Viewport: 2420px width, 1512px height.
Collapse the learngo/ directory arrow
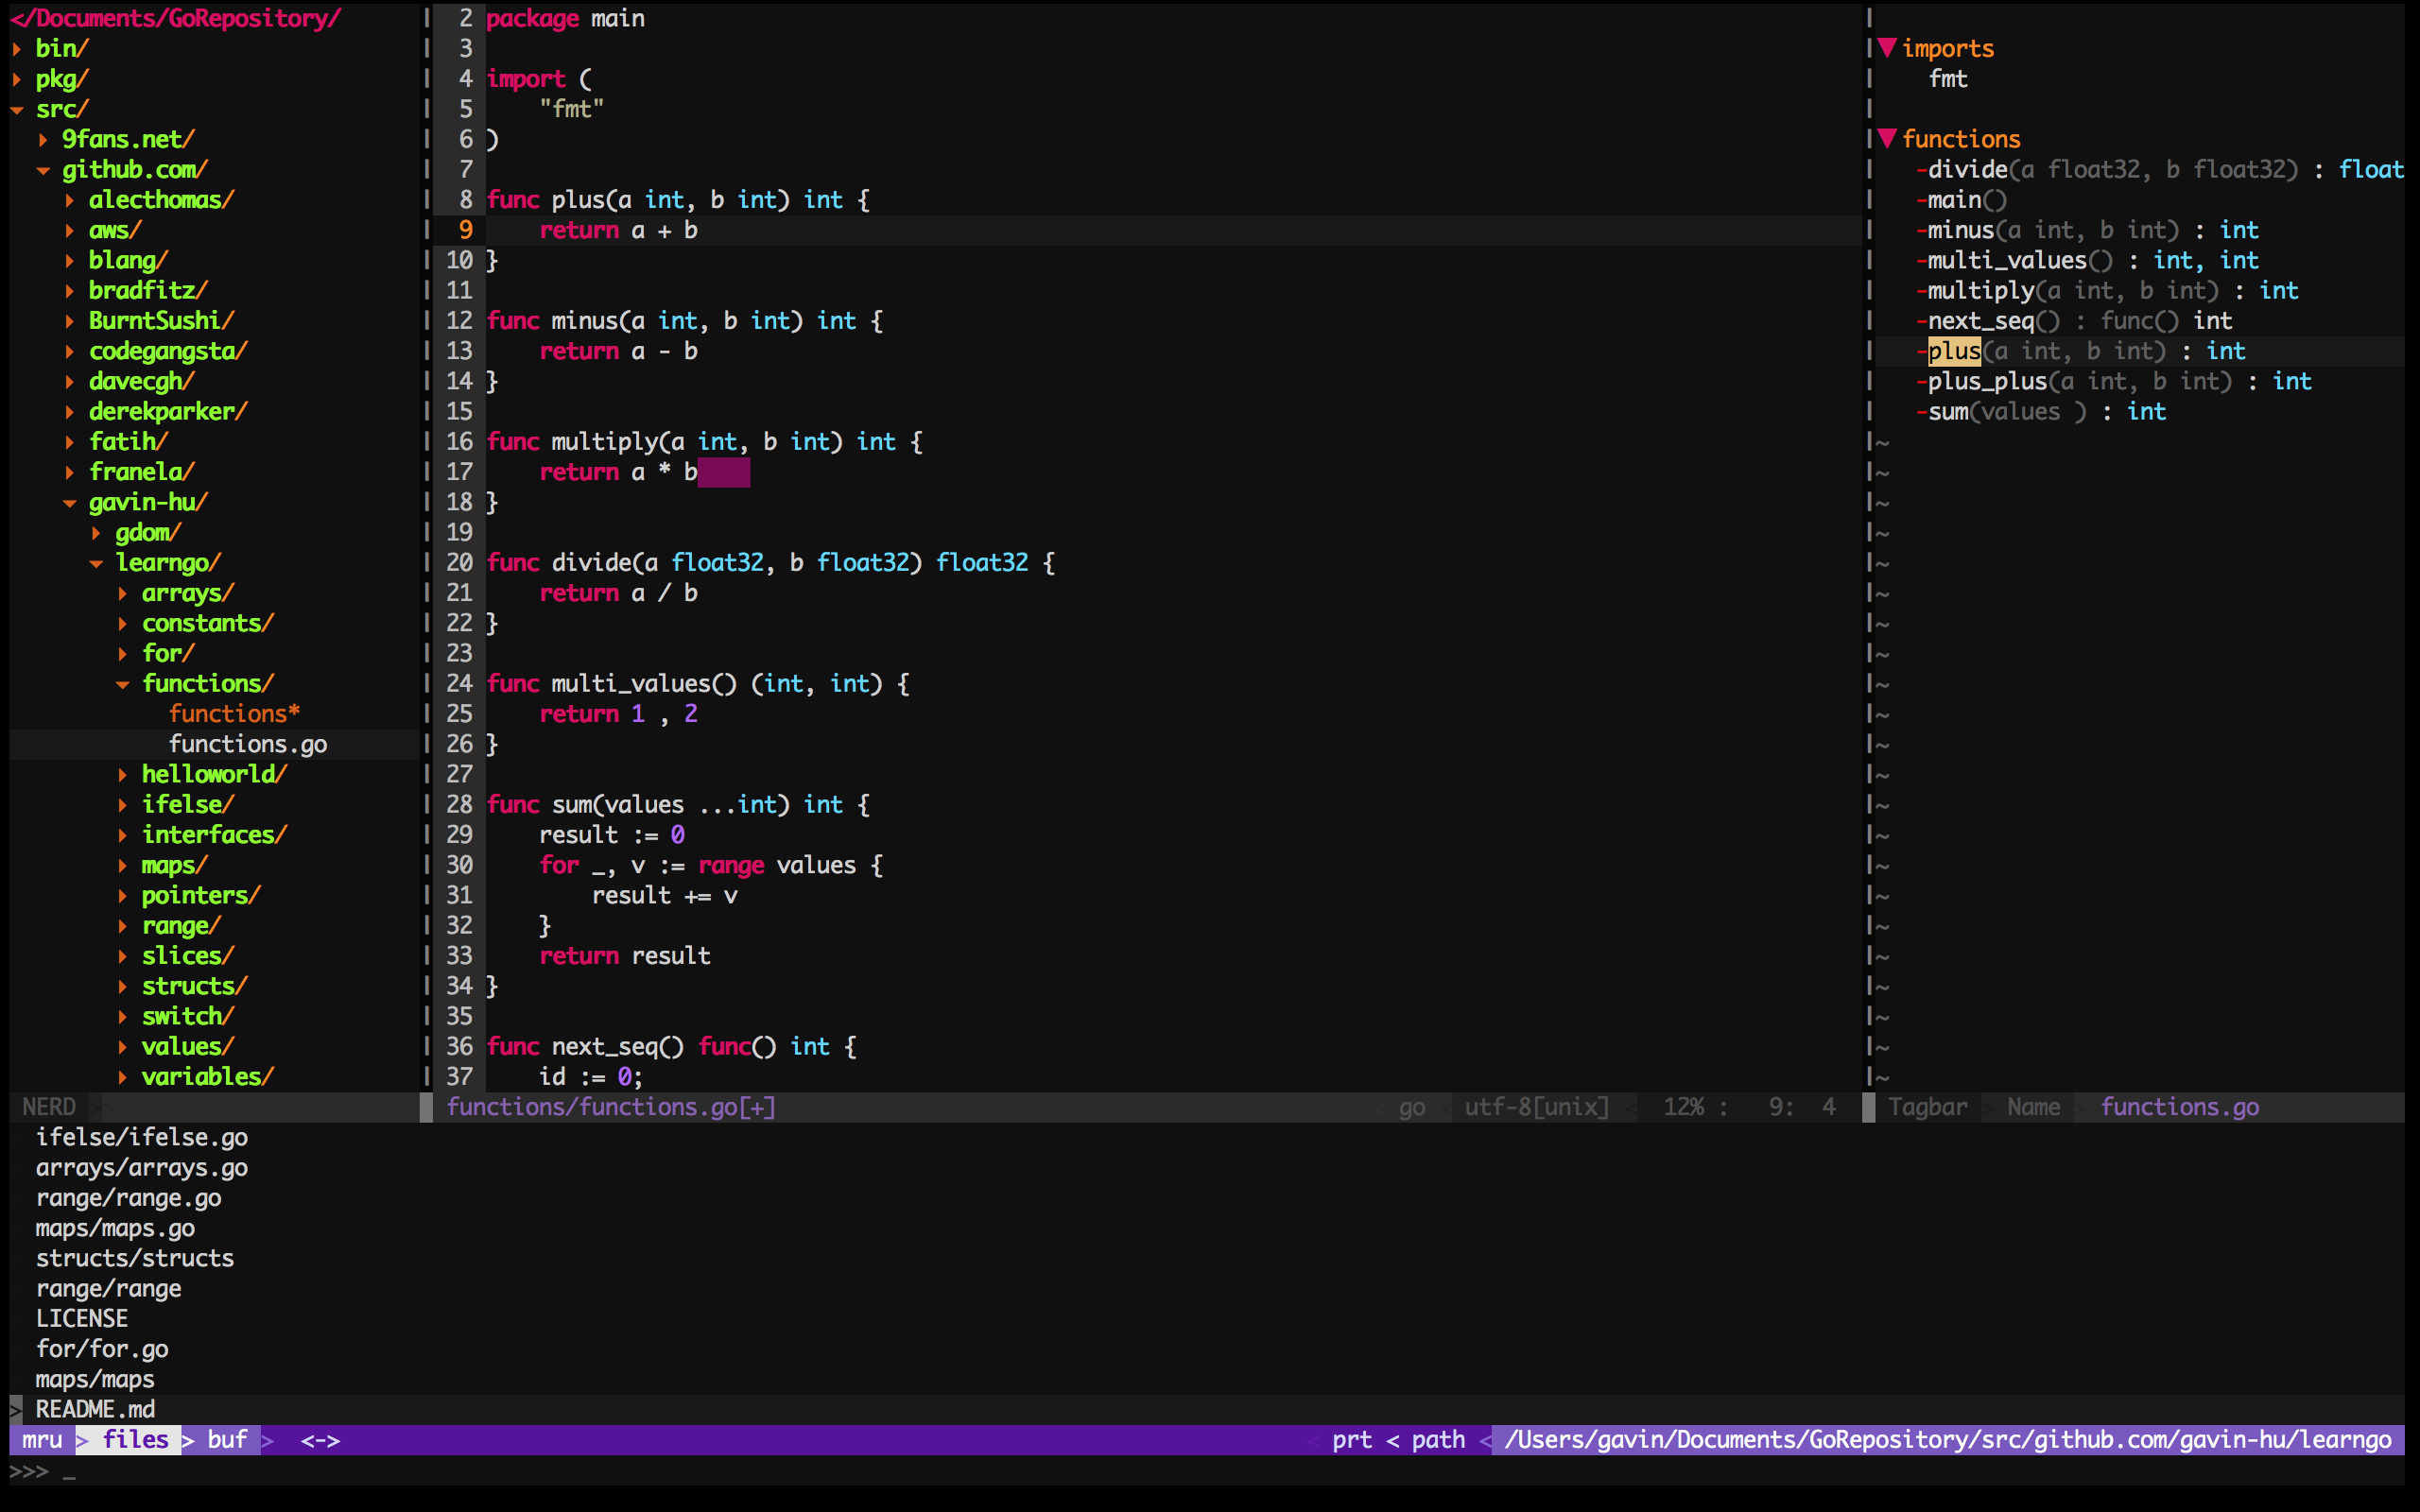(96, 564)
